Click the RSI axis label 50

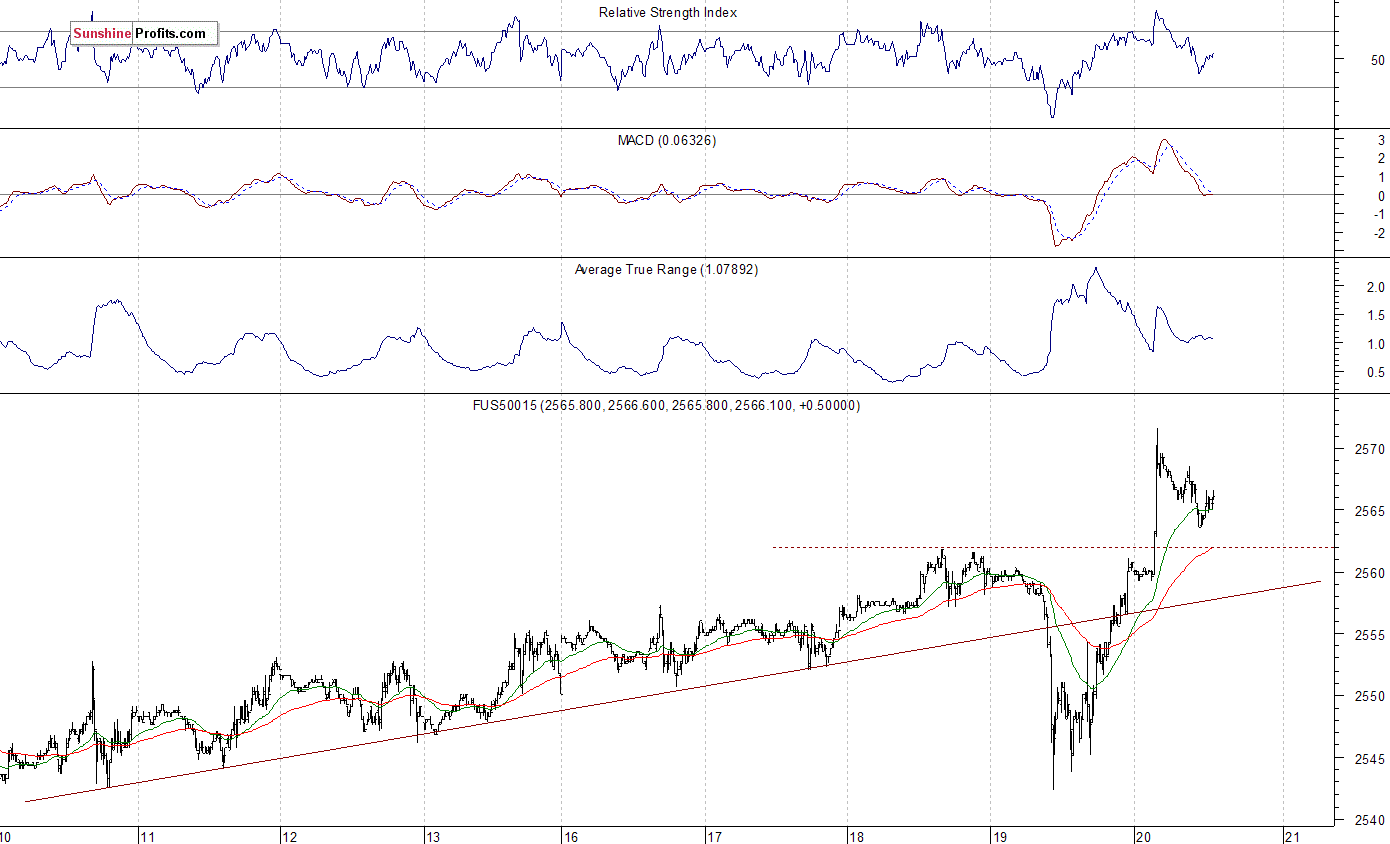click(1378, 60)
